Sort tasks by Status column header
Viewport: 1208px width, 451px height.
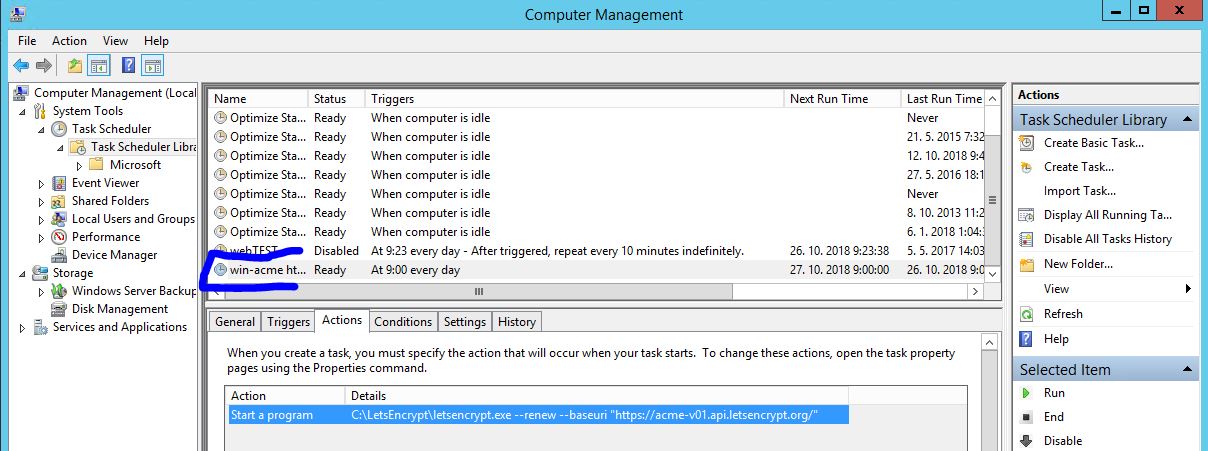(336, 99)
